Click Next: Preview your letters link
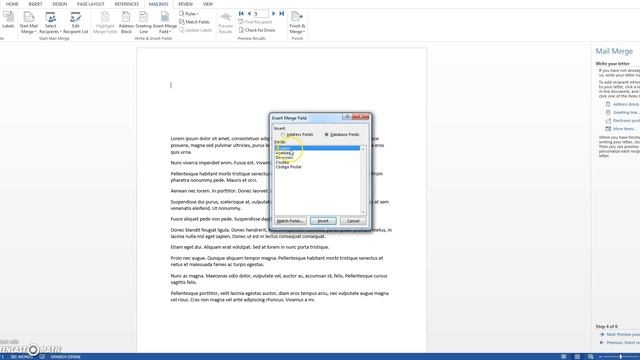 [623, 334]
